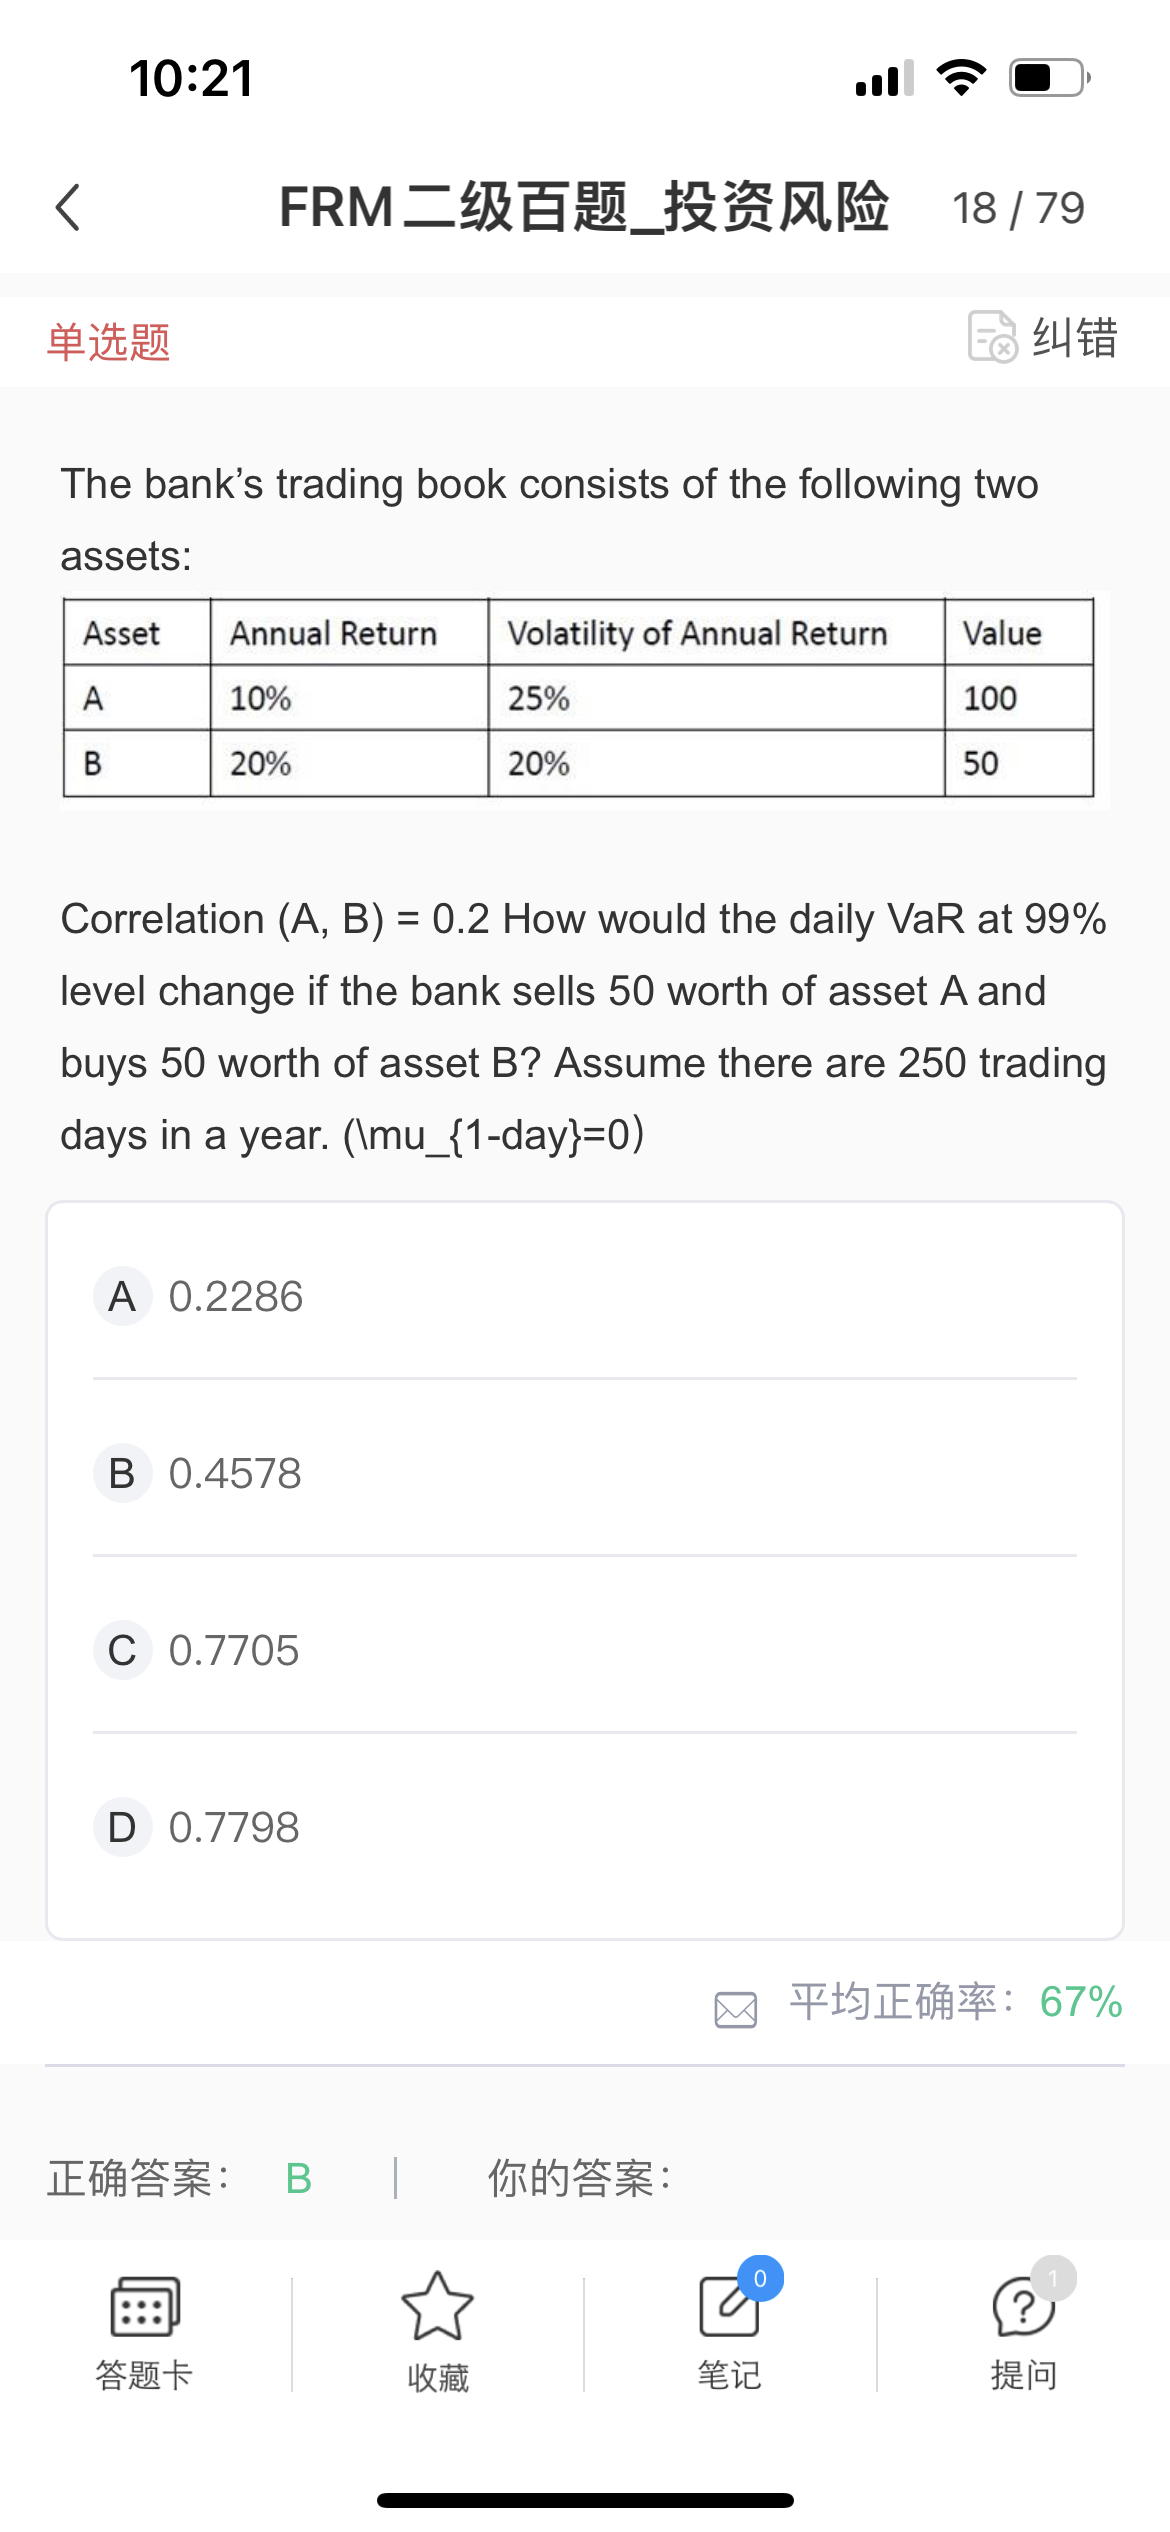This screenshot has height=2532, width=1170.
Task: Tap the Wi-Fi status icon
Action: [961, 78]
